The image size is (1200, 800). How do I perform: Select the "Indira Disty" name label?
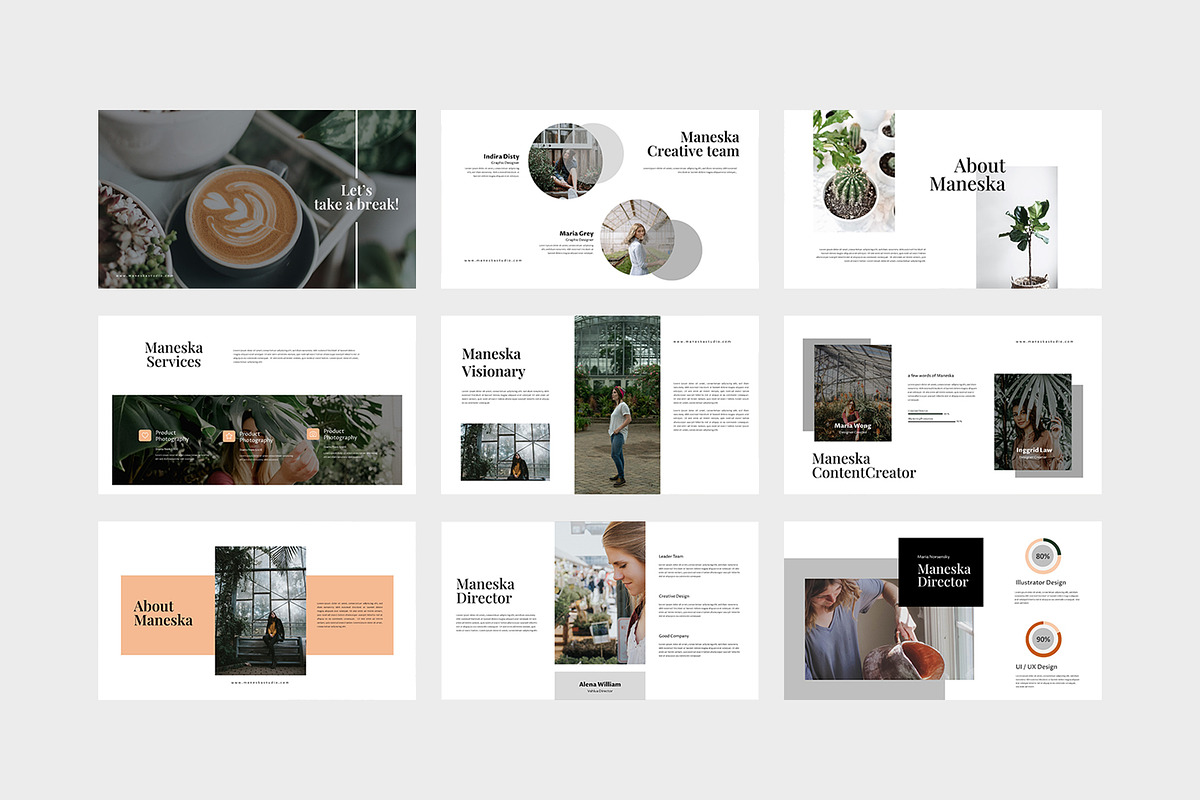click(501, 156)
